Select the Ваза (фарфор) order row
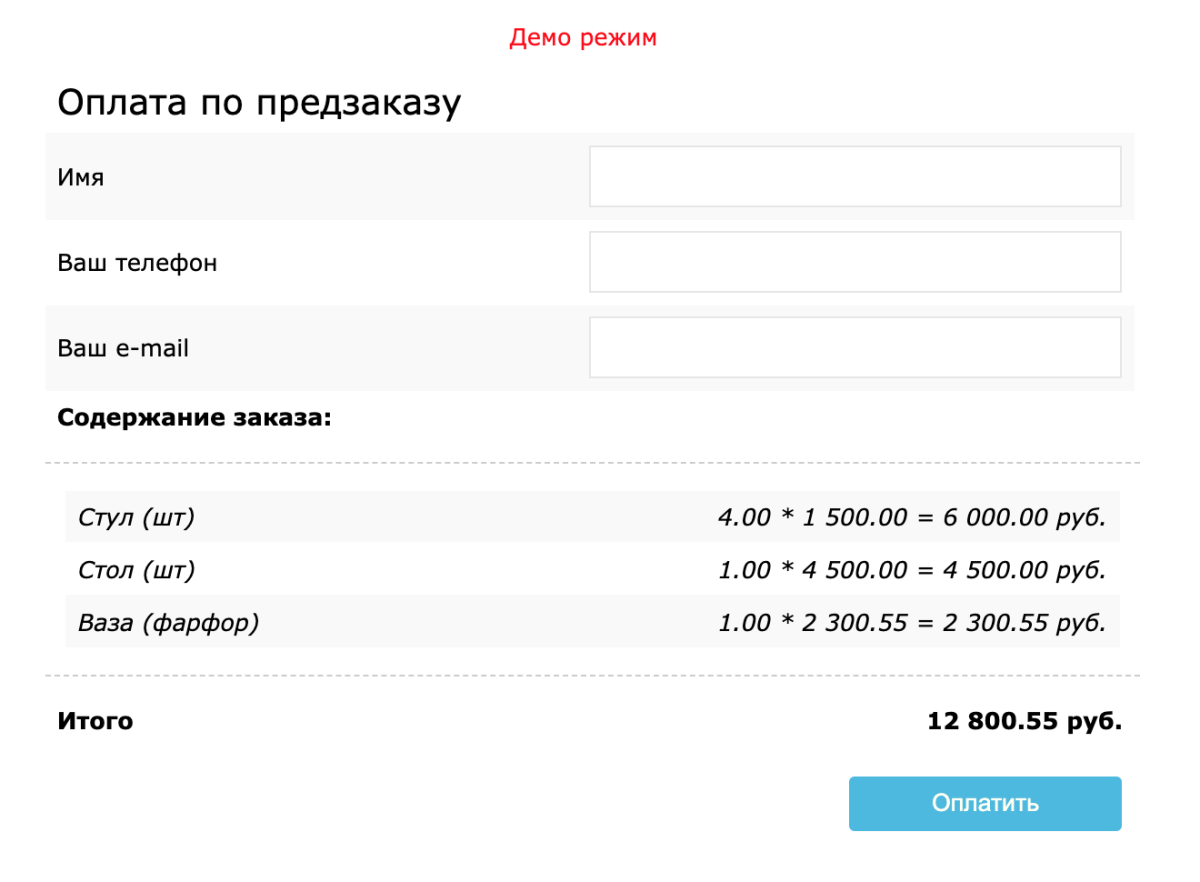This screenshot has height=882, width=1200. tap(400, 622)
